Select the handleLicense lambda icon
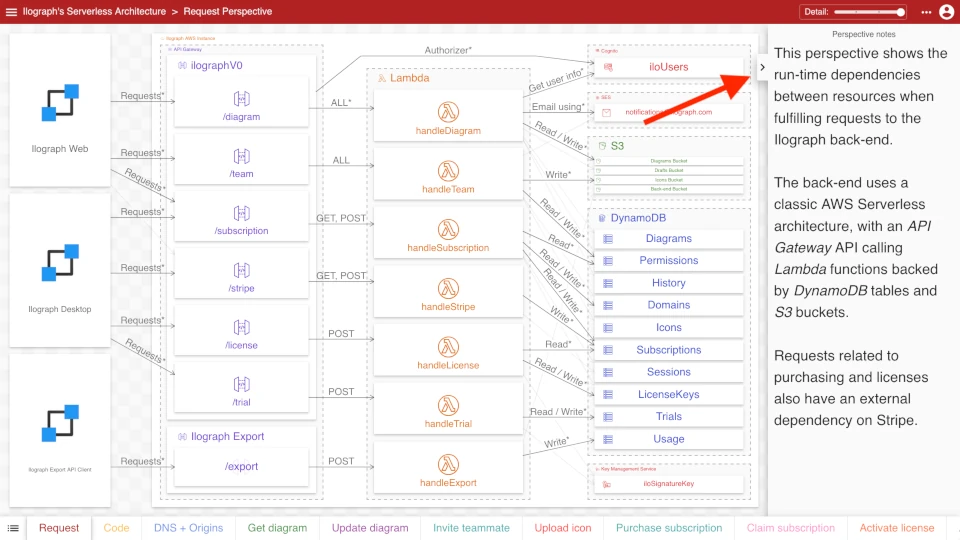 pos(448,347)
